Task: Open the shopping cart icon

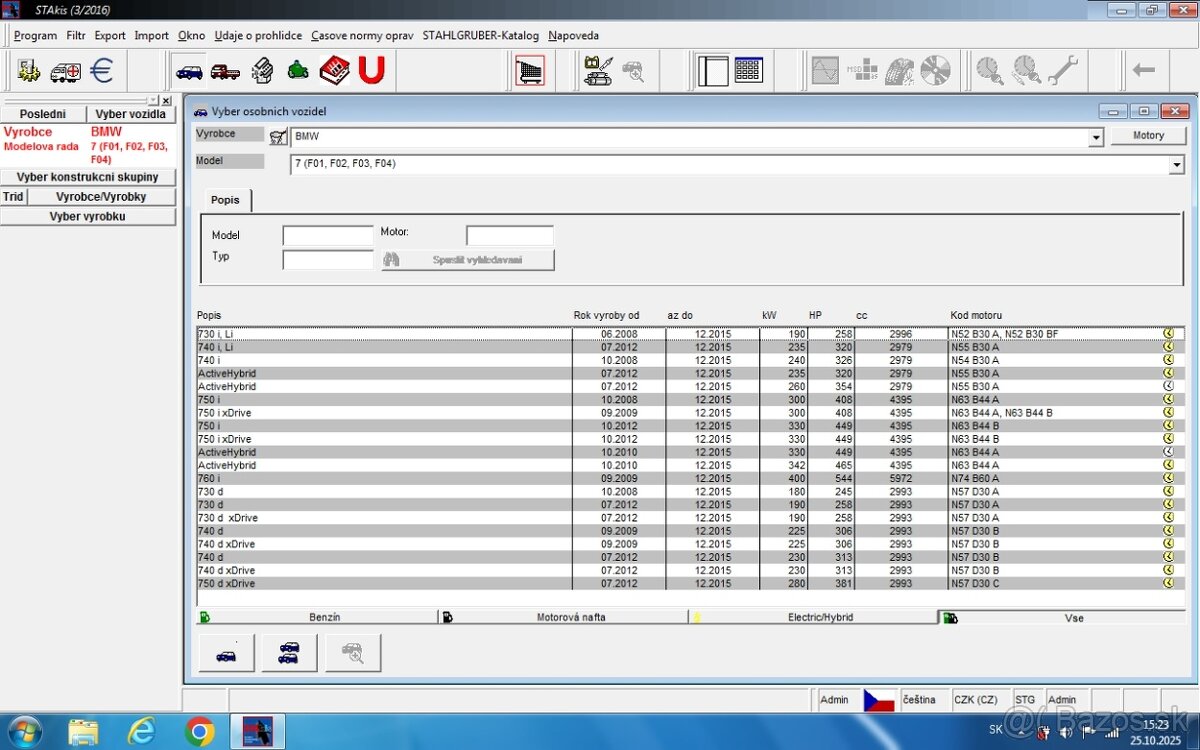Action: 530,71
